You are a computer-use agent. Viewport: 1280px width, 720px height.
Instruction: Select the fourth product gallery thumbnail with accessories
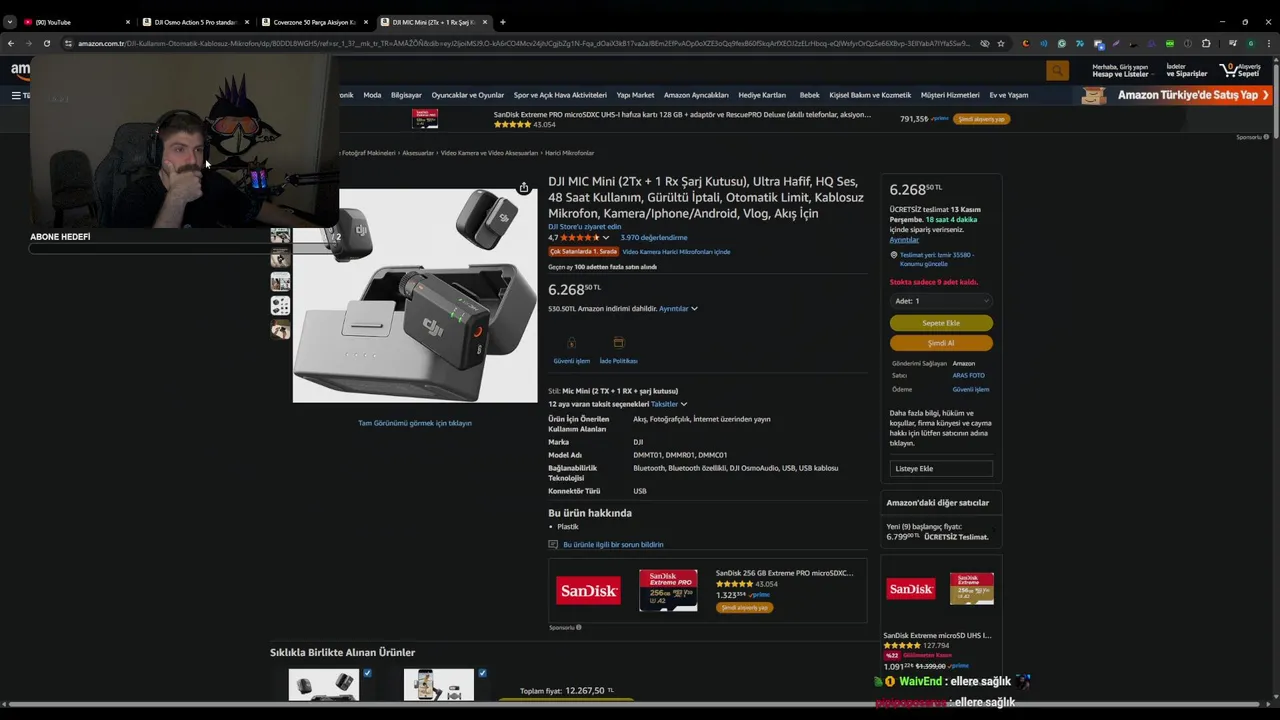[280, 305]
